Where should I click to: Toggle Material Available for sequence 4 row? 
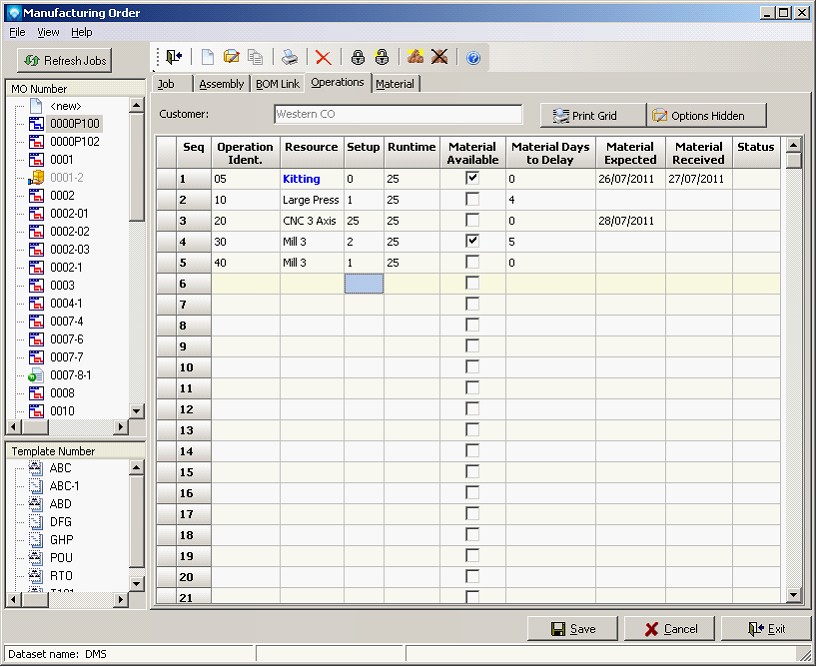tap(472, 241)
